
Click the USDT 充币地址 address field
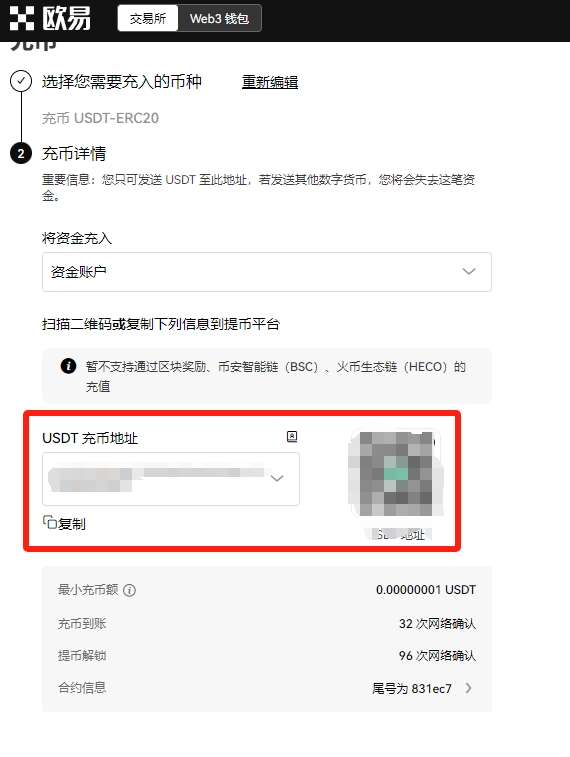click(x=171, y=479)
